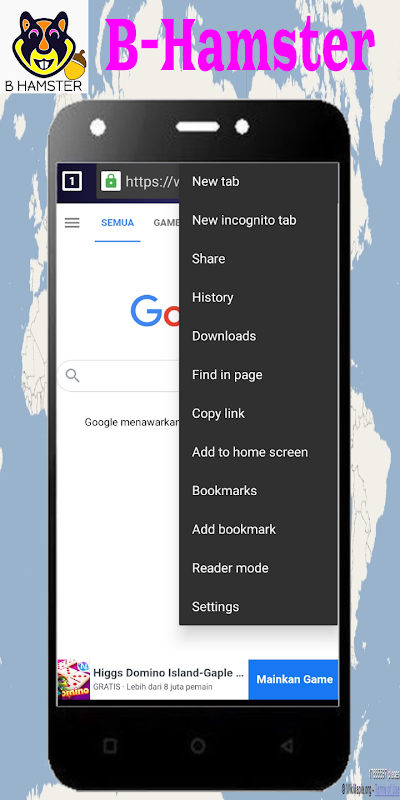Tap the Android back navigation button
Image resolution: width=400 pixels, height=800 pixels.
tap(287, 746)
